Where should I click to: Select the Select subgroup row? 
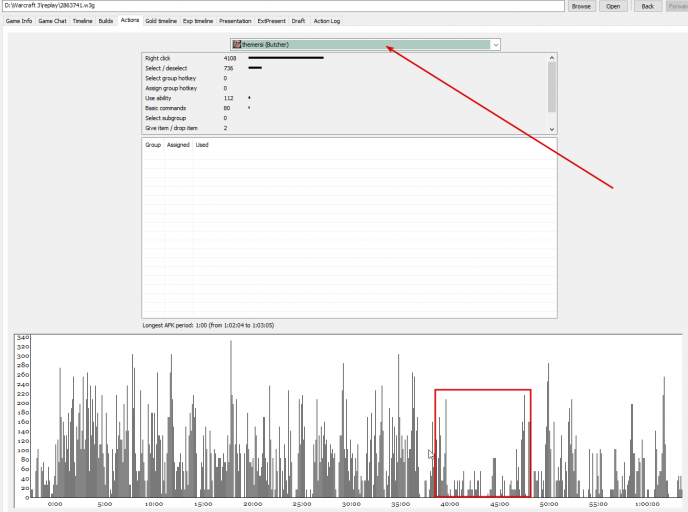point(344,118)
